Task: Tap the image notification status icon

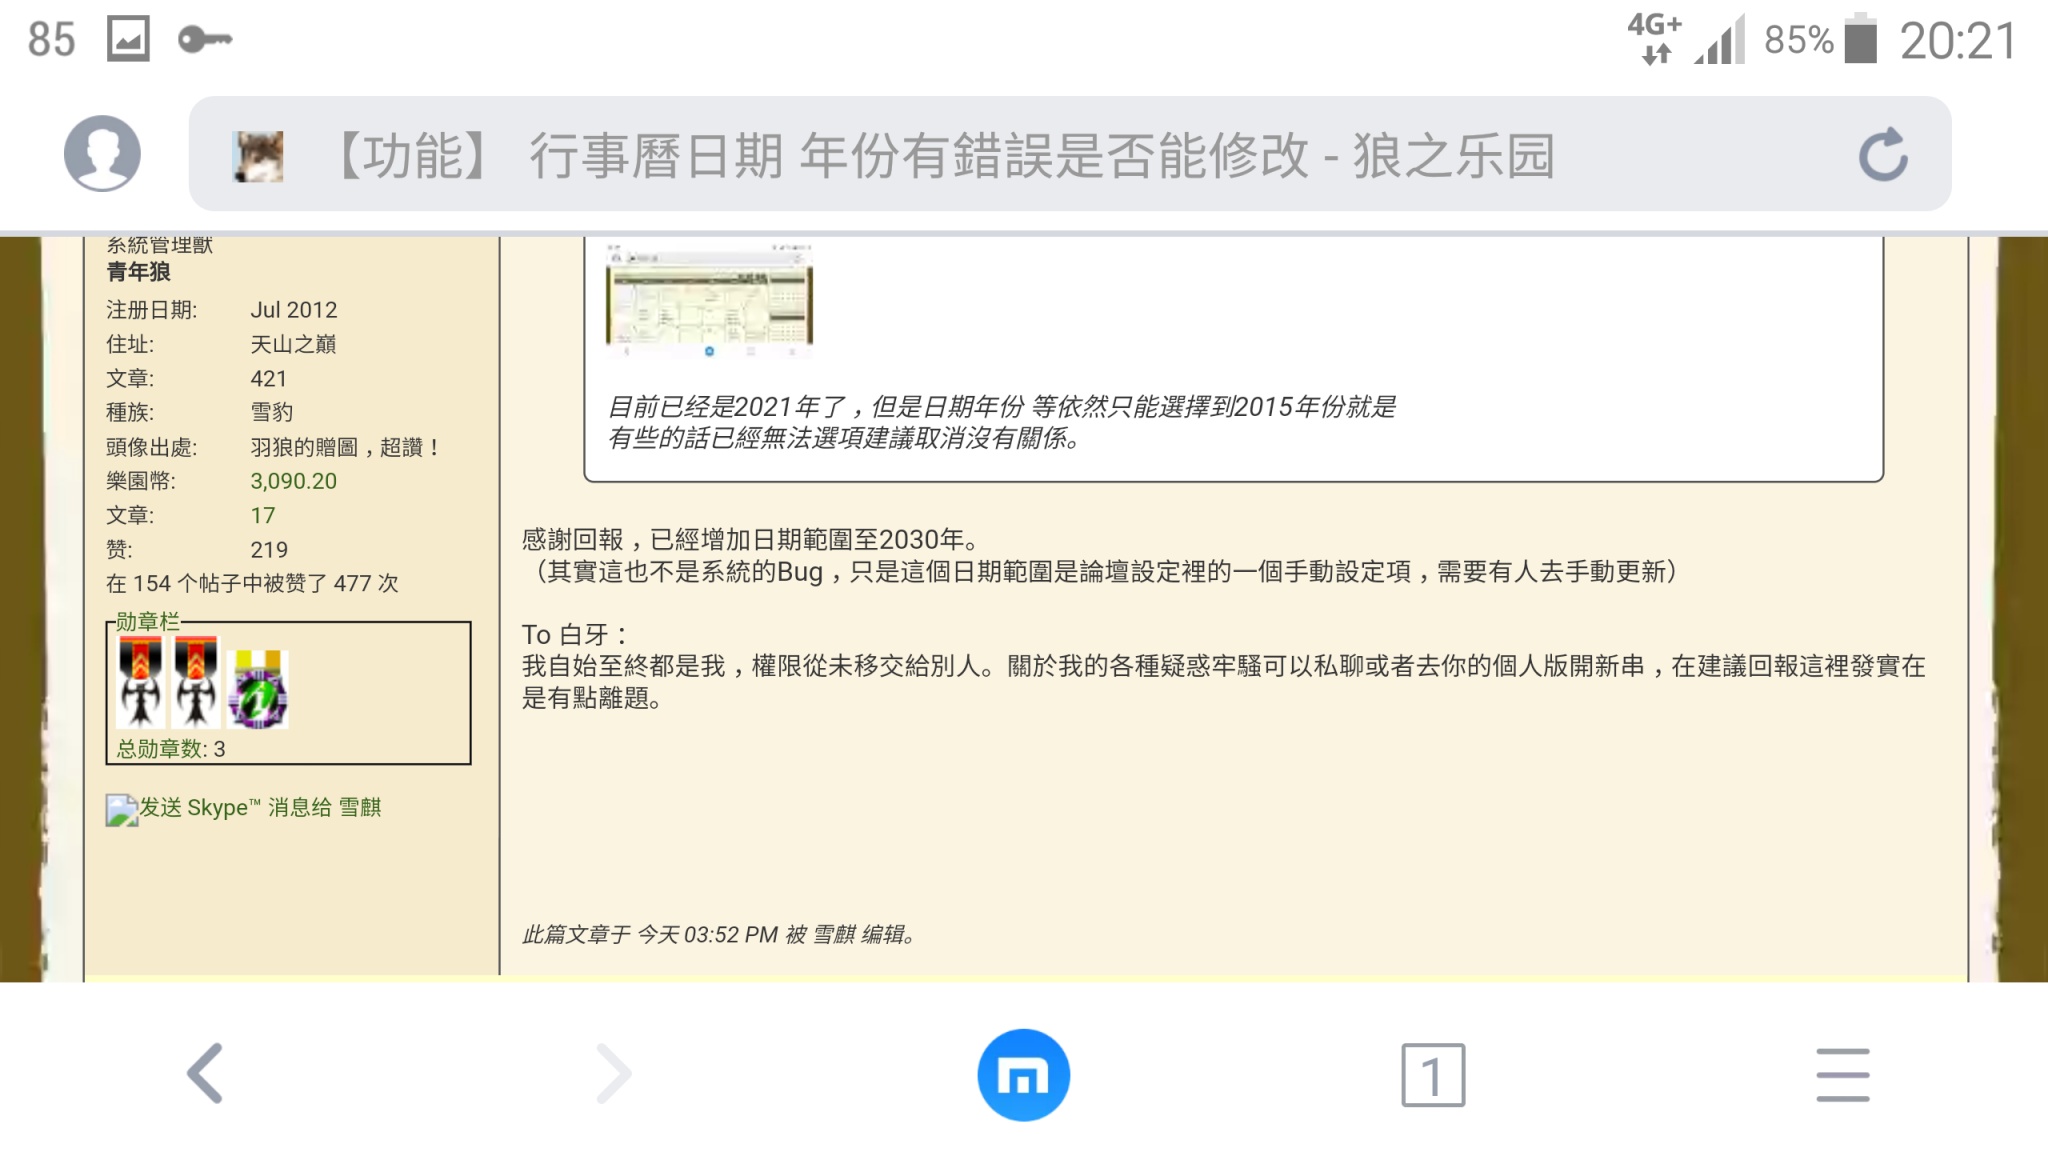Action: click(128, 40)
